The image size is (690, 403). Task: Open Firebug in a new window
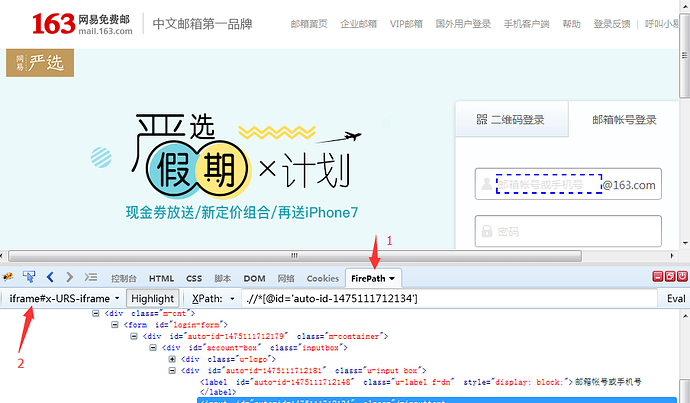point(670,276)
